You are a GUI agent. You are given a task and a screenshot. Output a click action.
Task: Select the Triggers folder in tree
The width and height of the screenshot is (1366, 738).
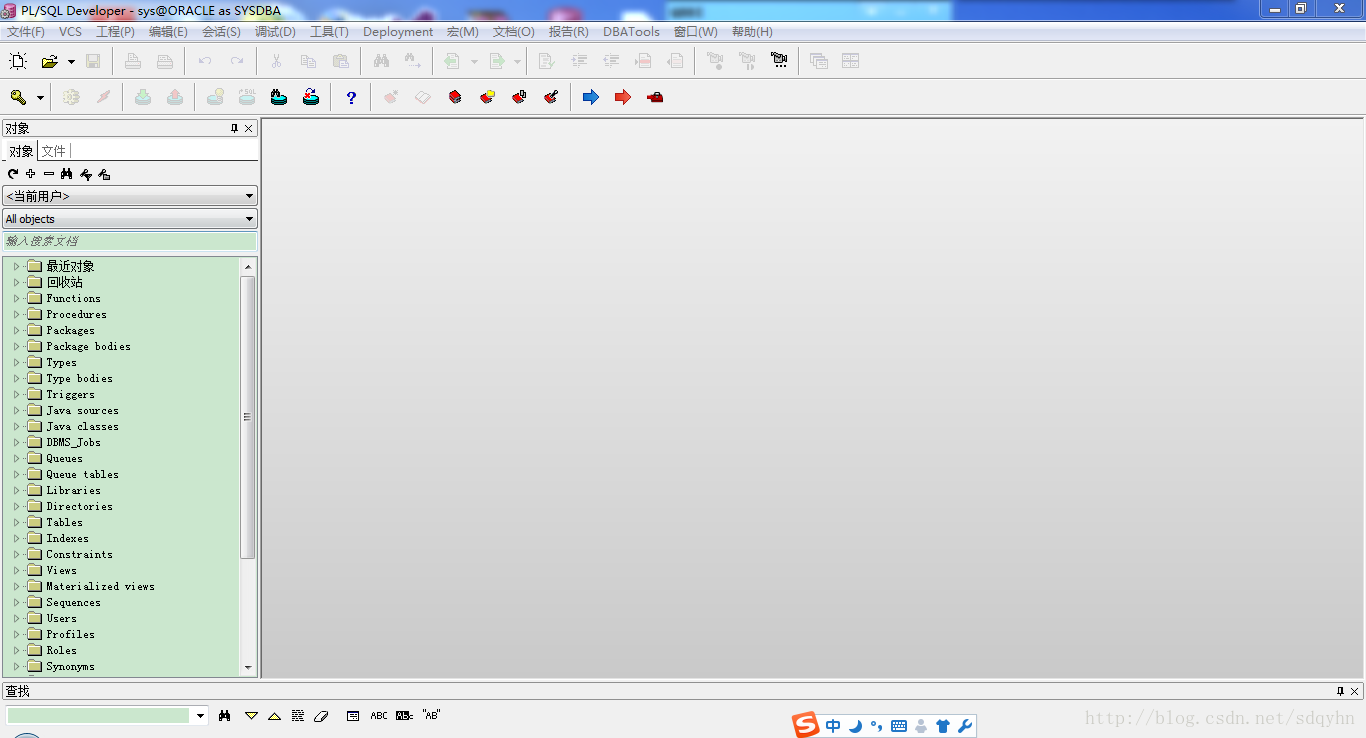70,394
